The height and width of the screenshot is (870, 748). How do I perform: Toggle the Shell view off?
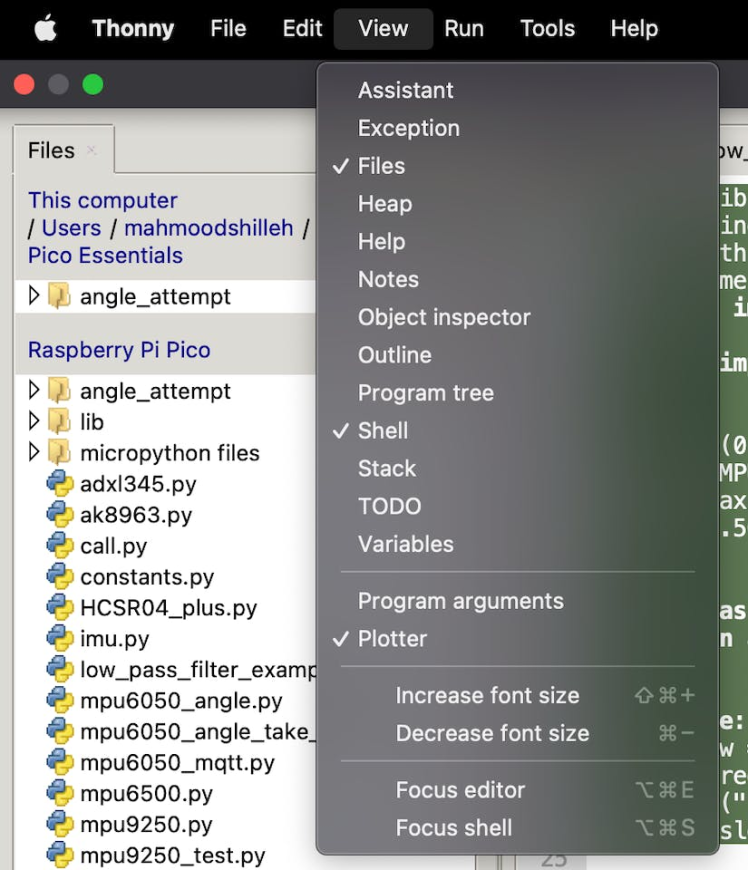pyautogui.click(x=382, y=431)
